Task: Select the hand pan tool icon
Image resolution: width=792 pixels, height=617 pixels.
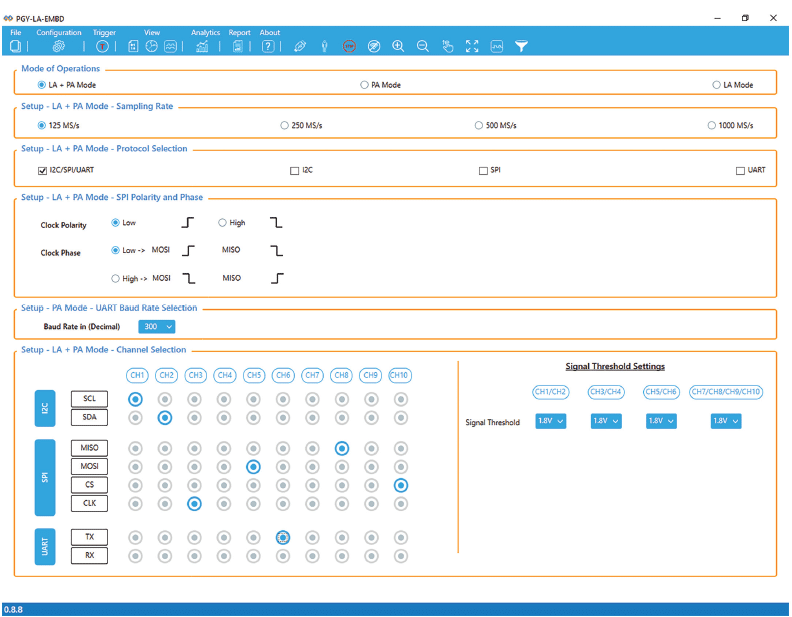Action: coord(448,46)
